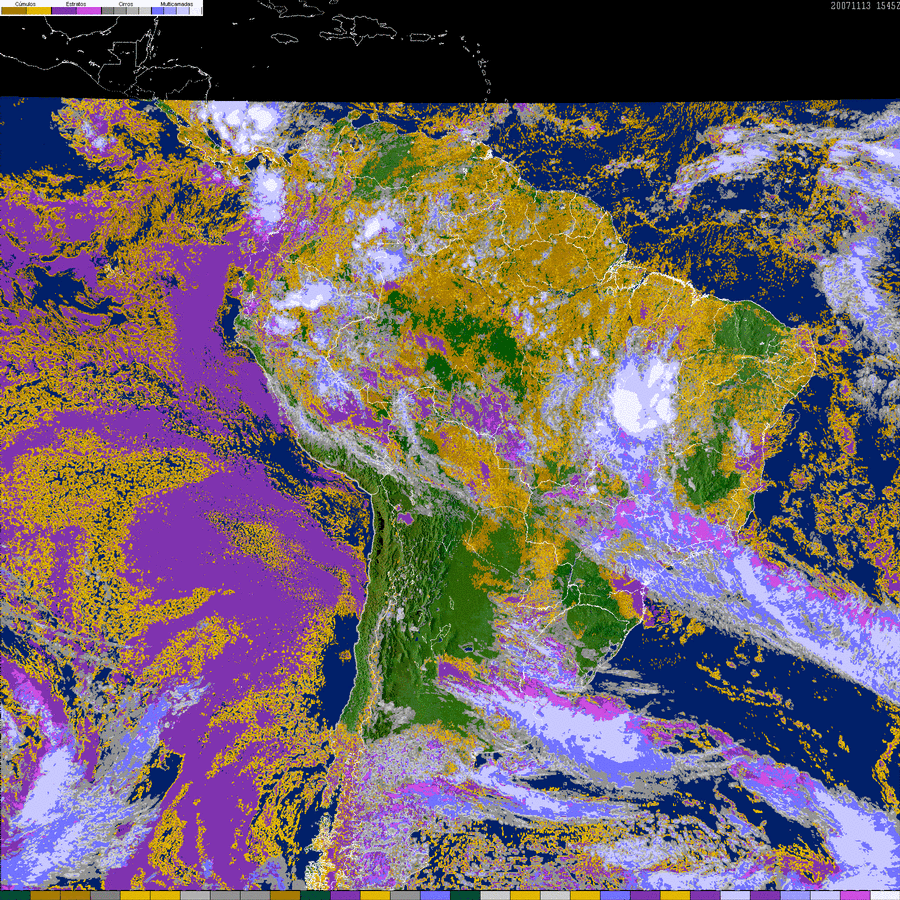The image size is (900, 900).
Task: Choose the saturated blue Multicamadas legend swatch
Action: click(158, 10)
